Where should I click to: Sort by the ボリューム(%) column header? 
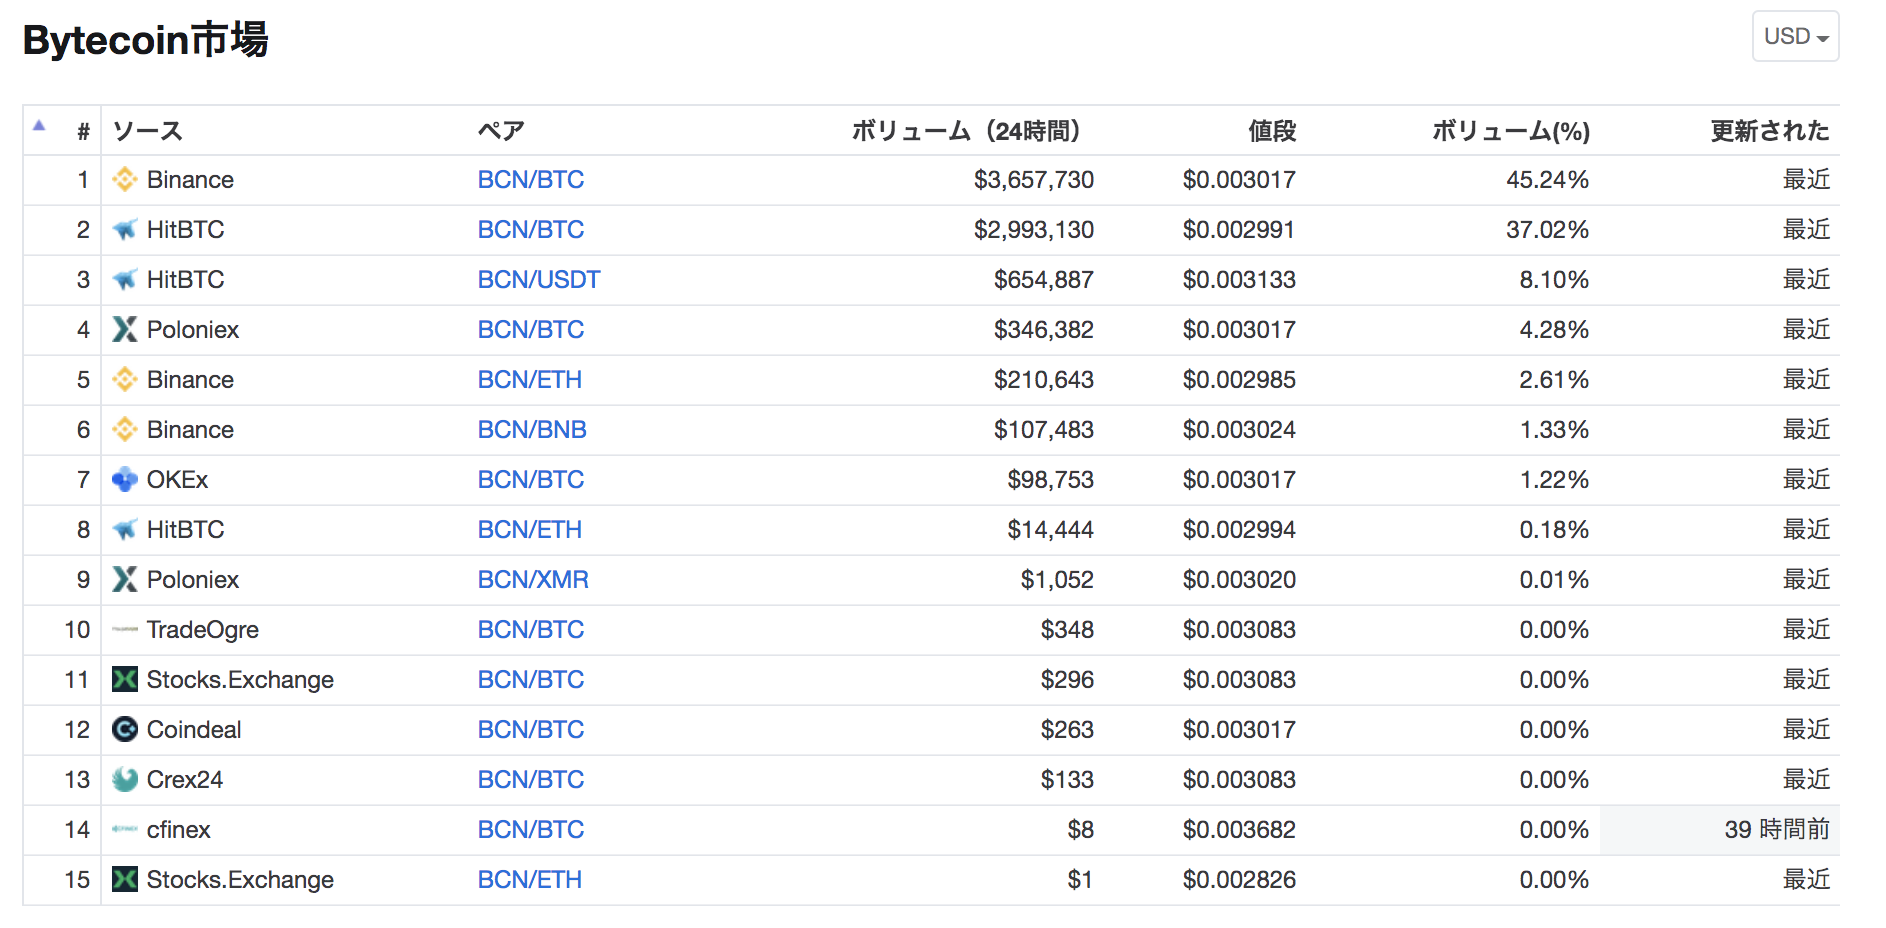click(x=1511, y=131)
